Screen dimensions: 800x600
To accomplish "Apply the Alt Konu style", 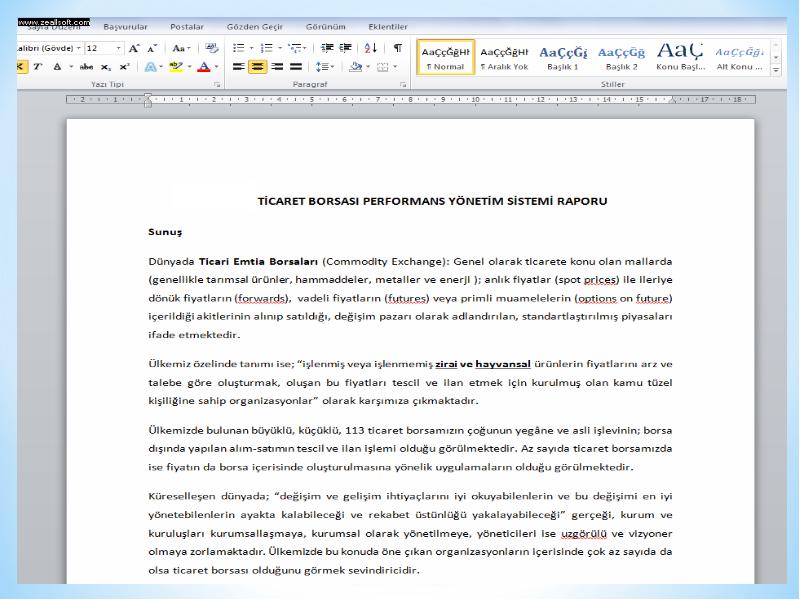I will coord(739,58).
